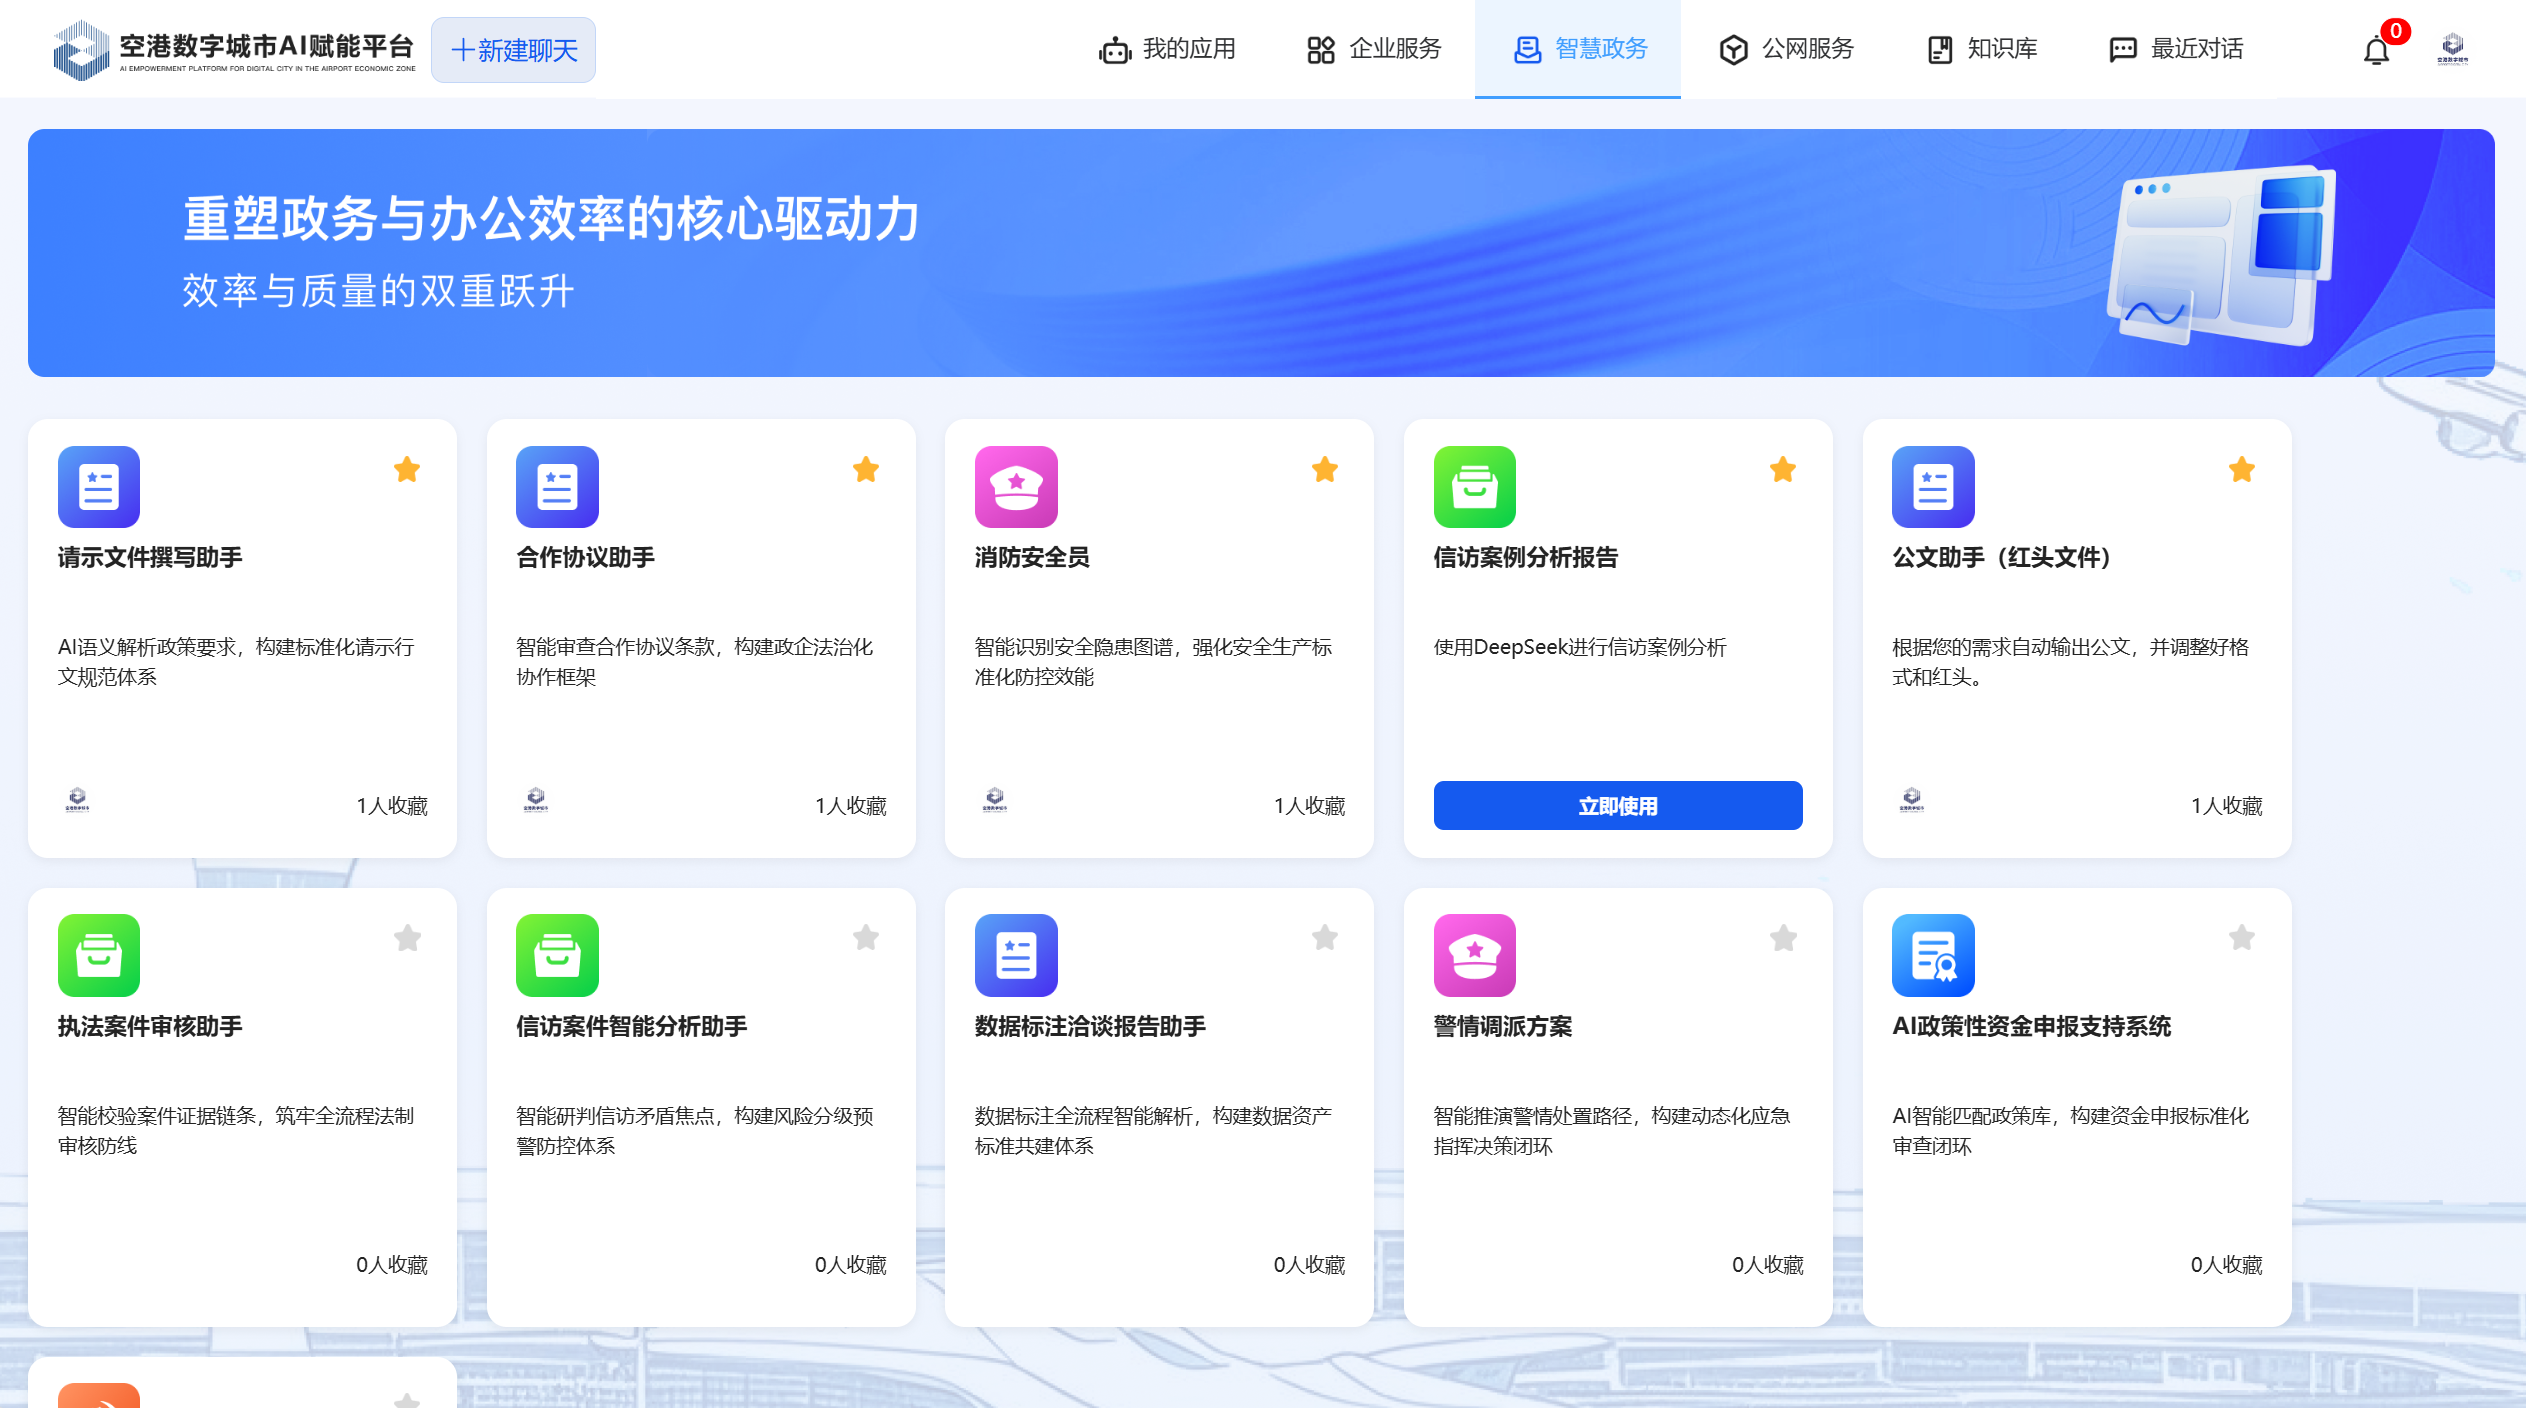The image size is (2526, 1408).
Task: Open the 消防安全员 app icon
Action: (1015, 487)
